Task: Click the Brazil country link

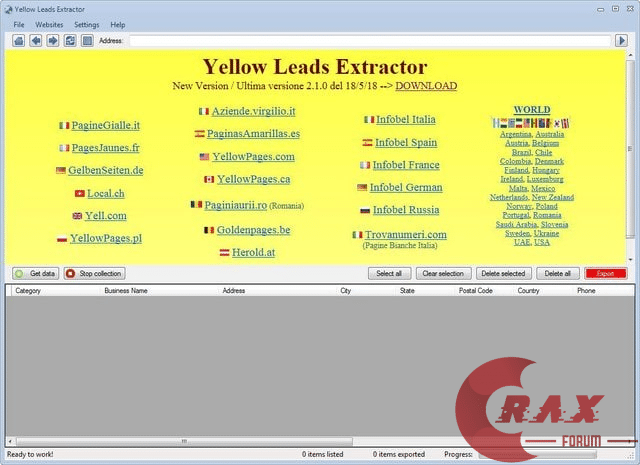Action: 521,152
